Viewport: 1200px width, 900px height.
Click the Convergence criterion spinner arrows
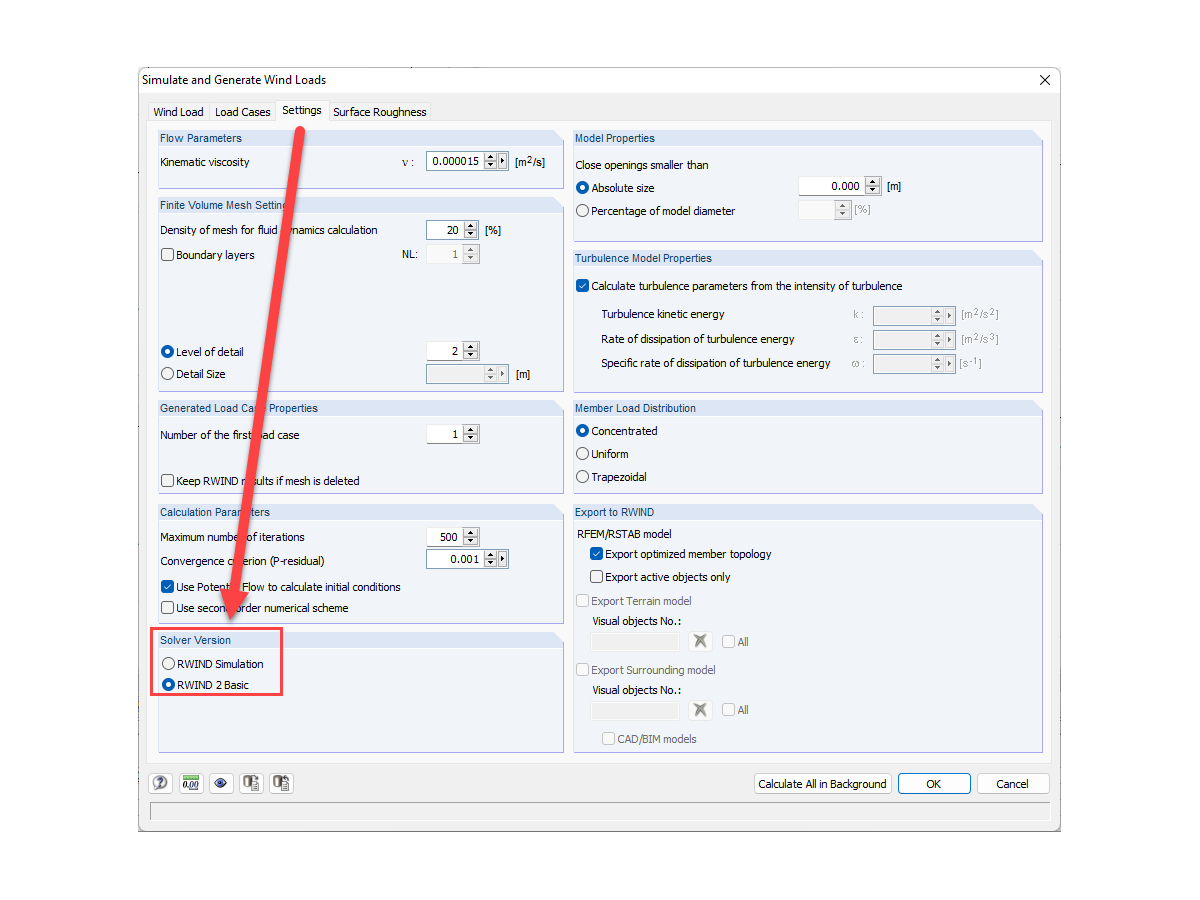(x=490, y=559)
